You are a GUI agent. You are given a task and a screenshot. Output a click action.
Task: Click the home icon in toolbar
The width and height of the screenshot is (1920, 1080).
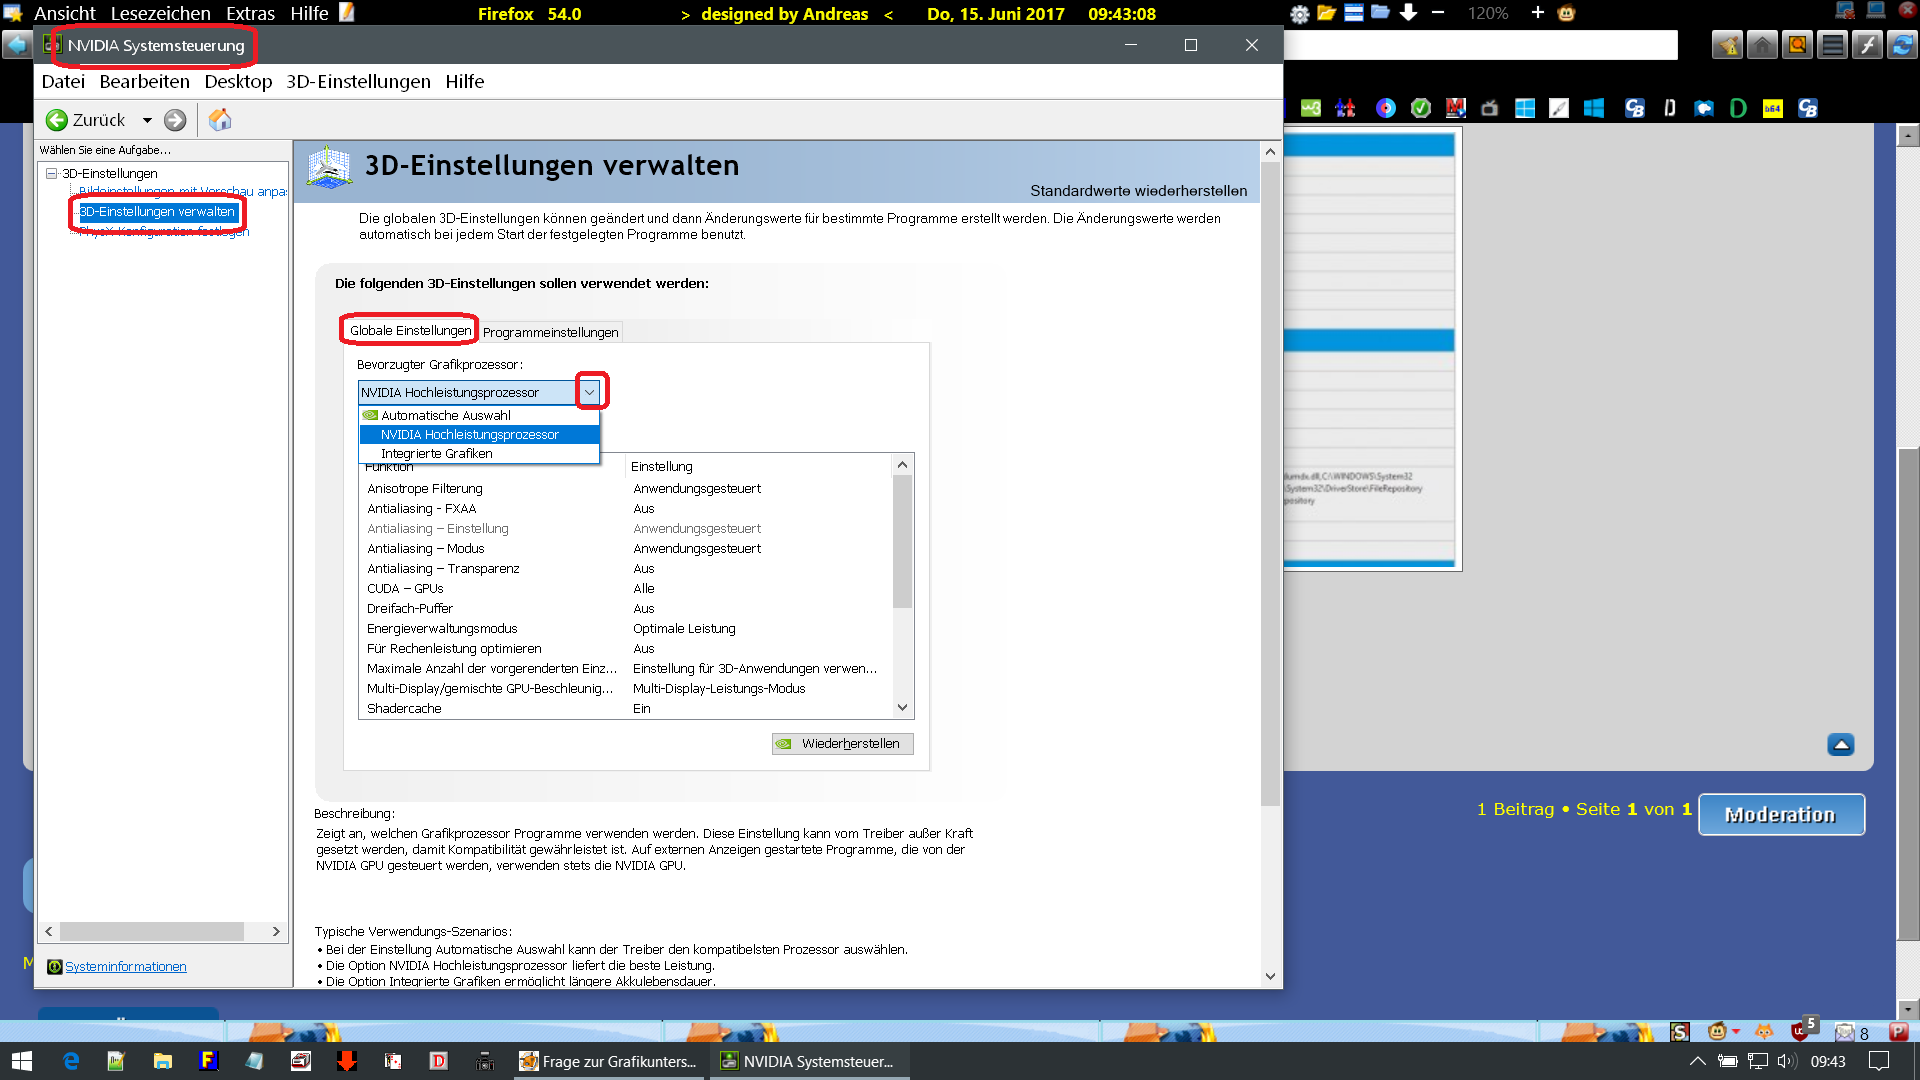220,120
